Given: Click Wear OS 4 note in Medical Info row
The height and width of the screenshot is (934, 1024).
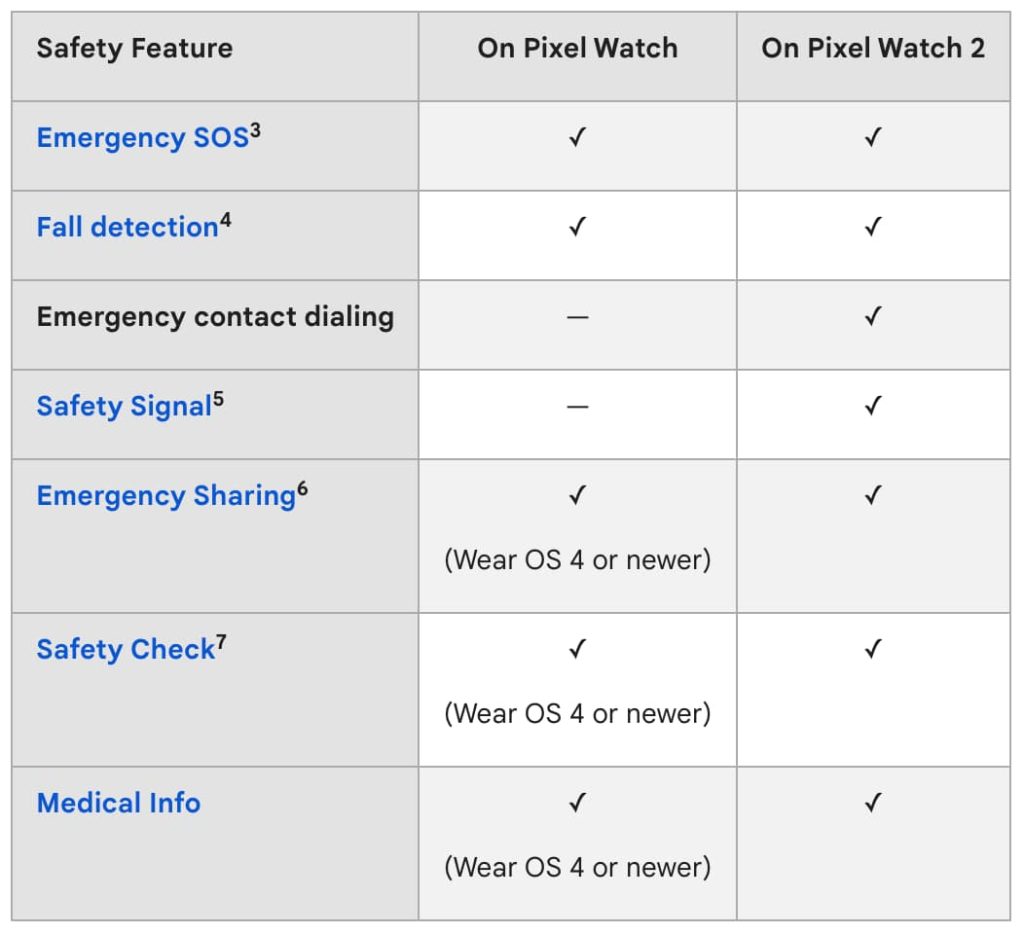Looking at the screenshot, I should pyautogui.click(x=577, y=867).
